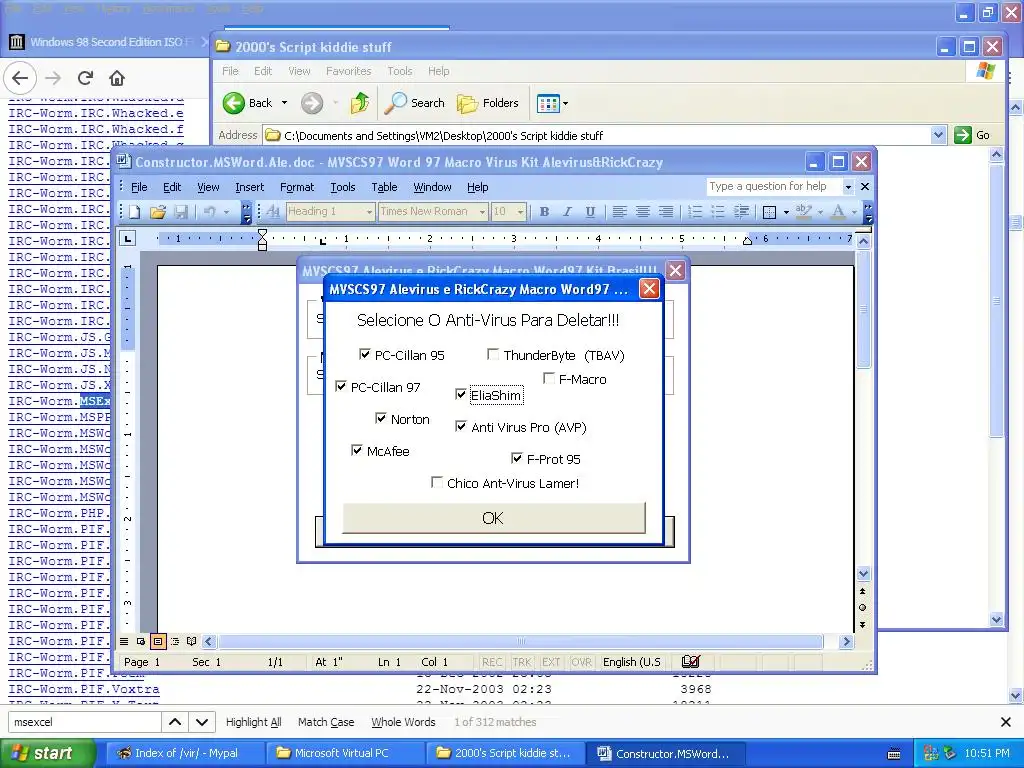Click the browser reload icon
The image size is (1024, 768).
coord(85,78)
